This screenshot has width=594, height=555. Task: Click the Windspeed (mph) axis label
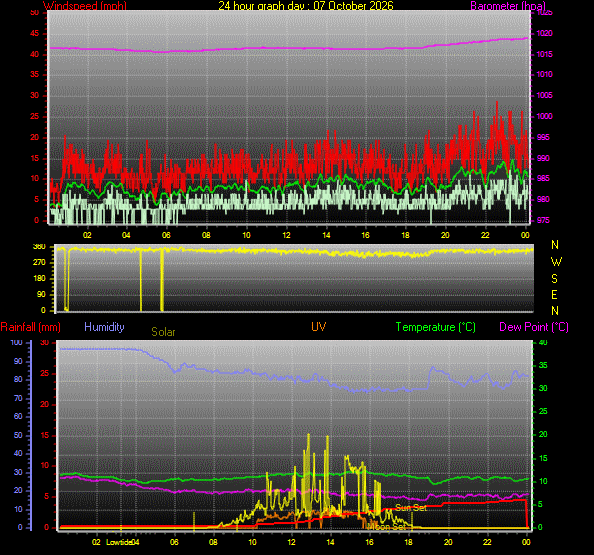click(85, 6)
